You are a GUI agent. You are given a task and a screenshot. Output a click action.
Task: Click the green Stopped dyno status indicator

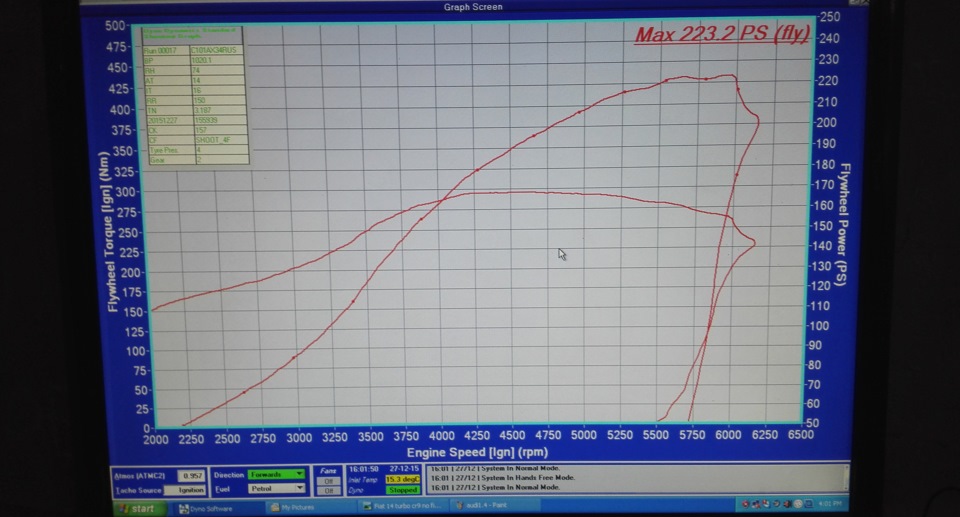402,491
